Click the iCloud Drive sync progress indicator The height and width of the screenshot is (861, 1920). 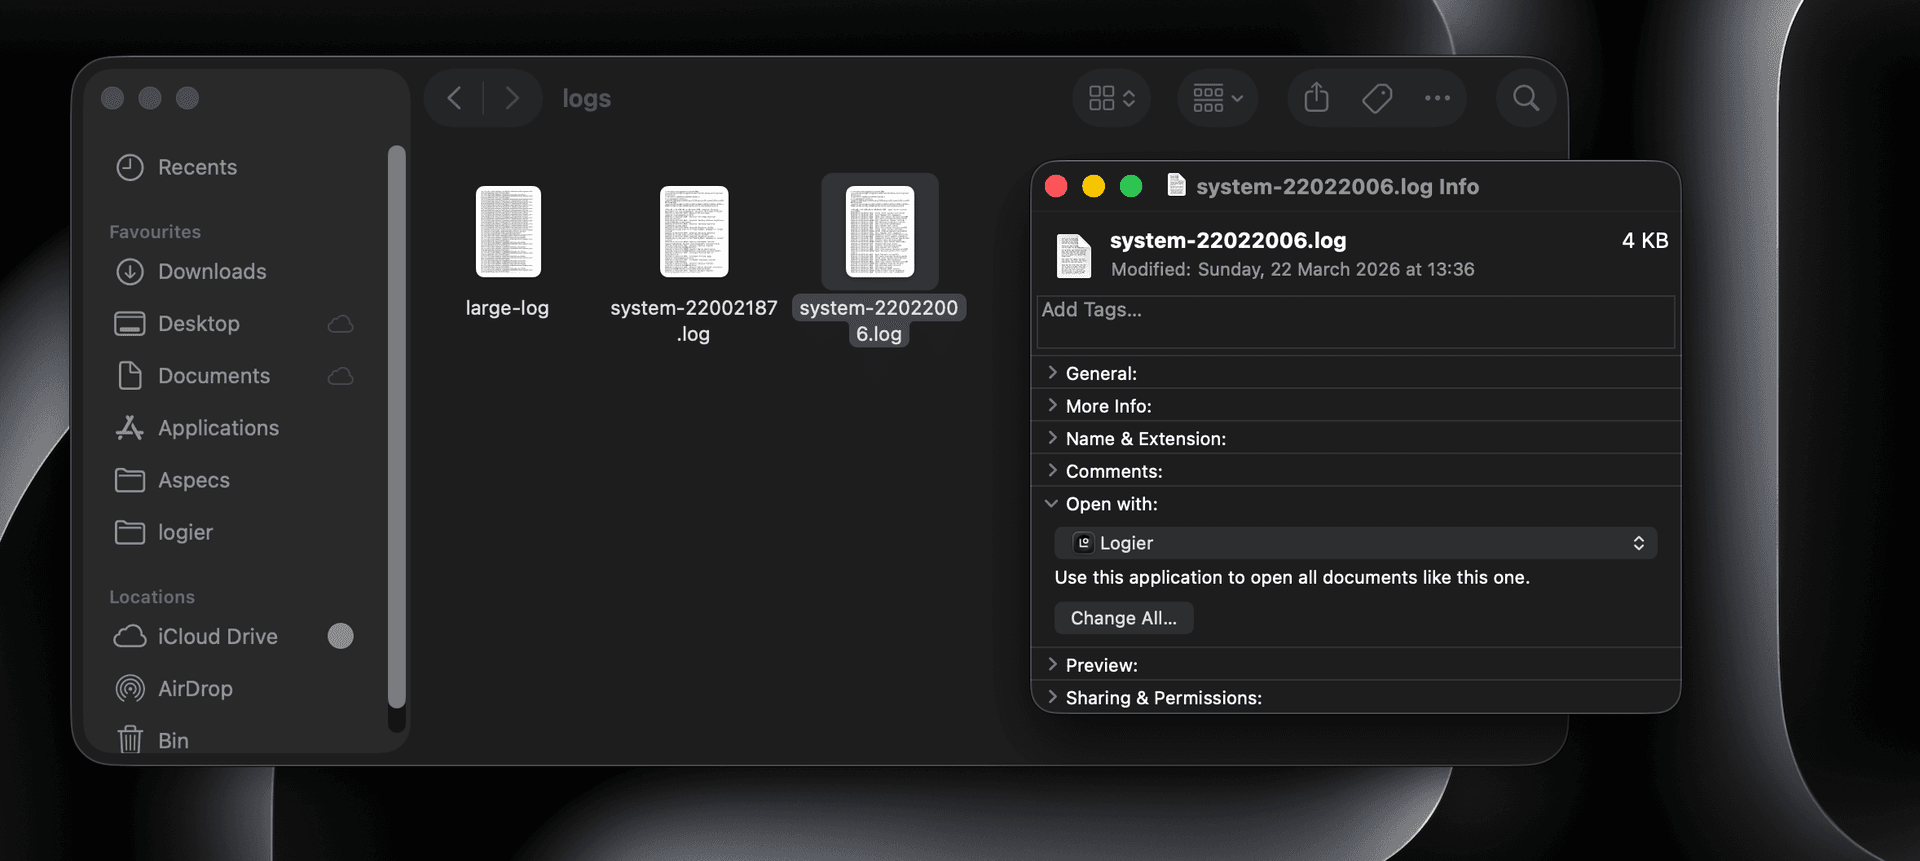[x=341, y=636]
